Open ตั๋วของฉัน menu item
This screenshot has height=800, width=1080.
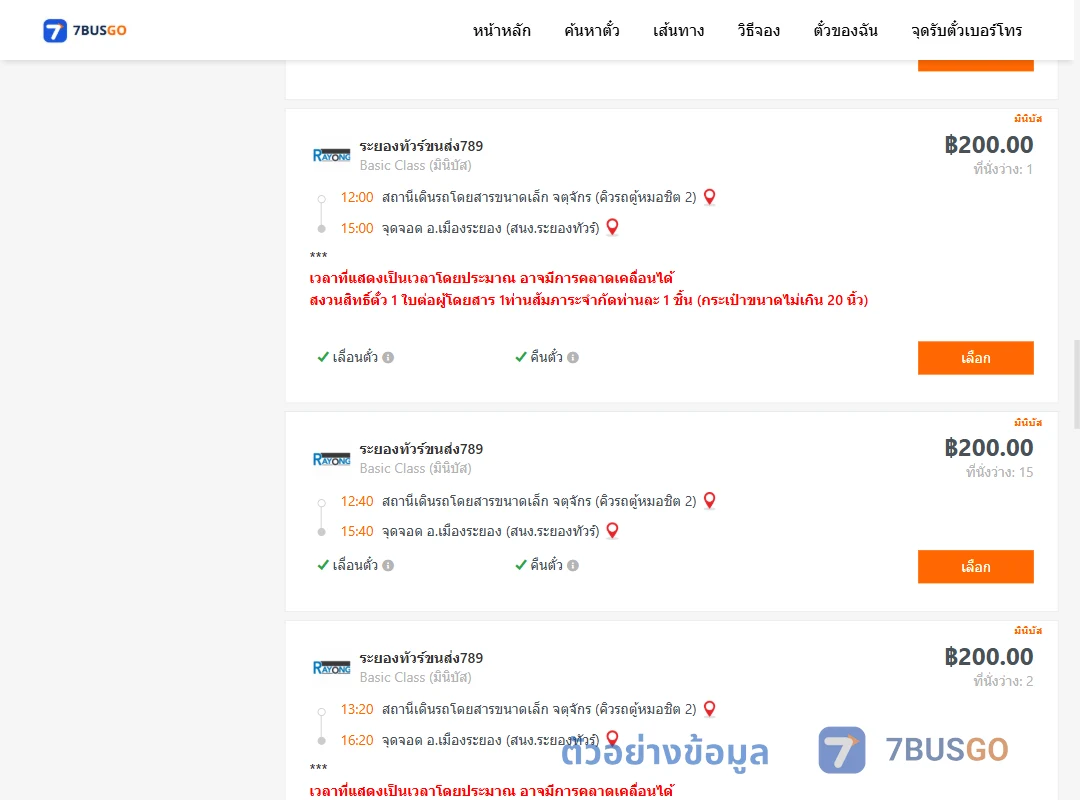(845, 30)
